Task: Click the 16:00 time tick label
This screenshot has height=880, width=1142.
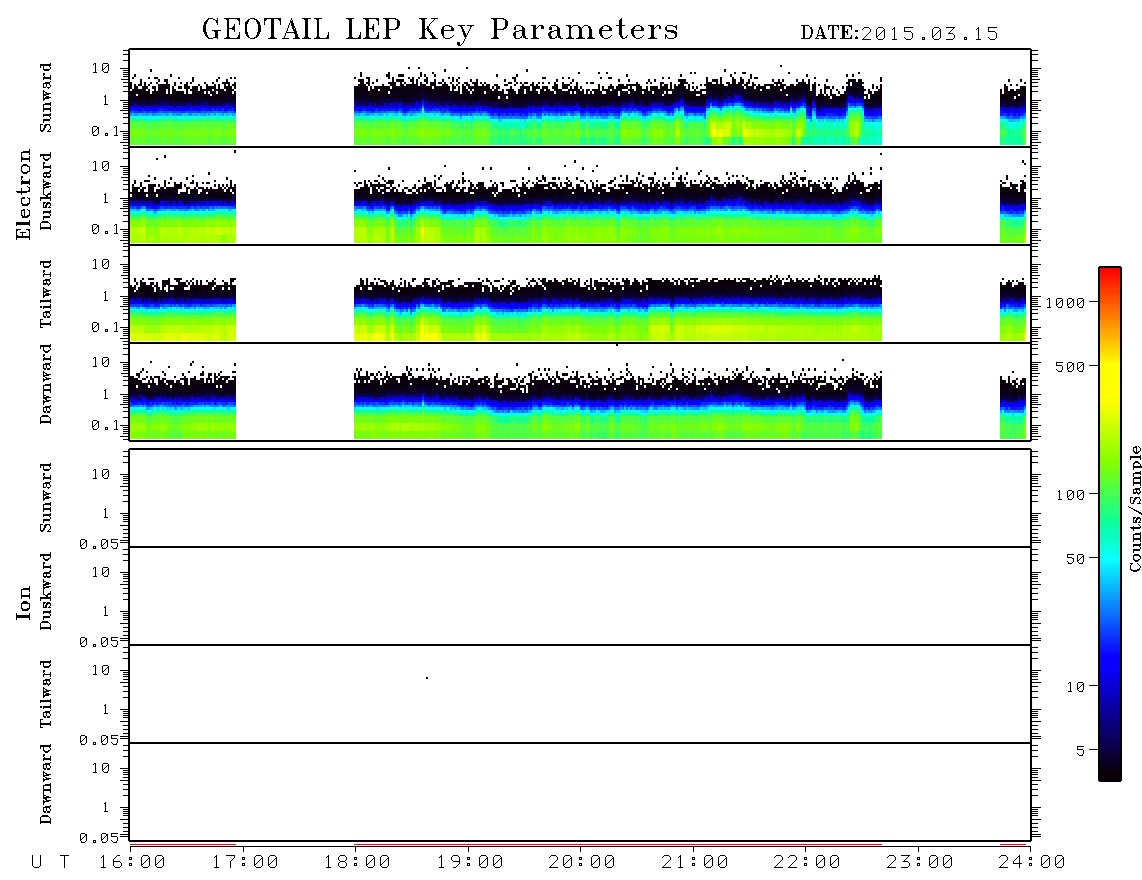Action: pos(132,863)
